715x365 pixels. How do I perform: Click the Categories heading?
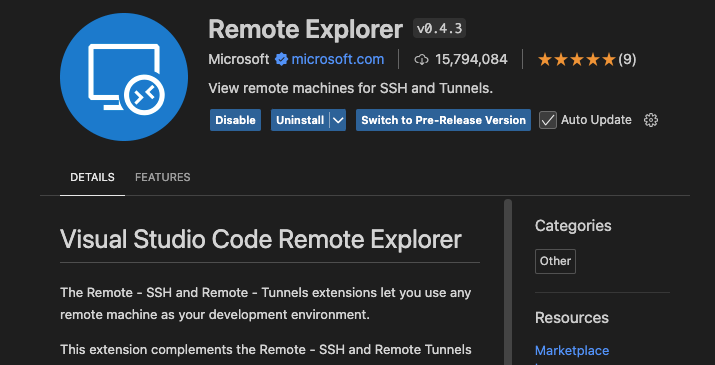pos(573,225)
